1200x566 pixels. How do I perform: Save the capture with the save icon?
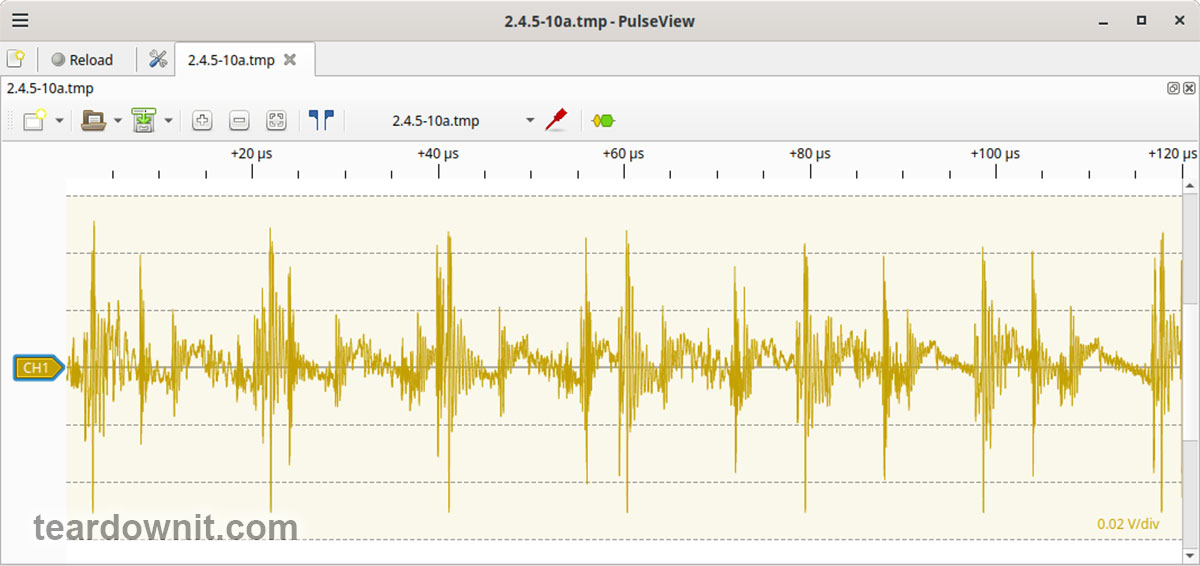(x=144, y=120)
